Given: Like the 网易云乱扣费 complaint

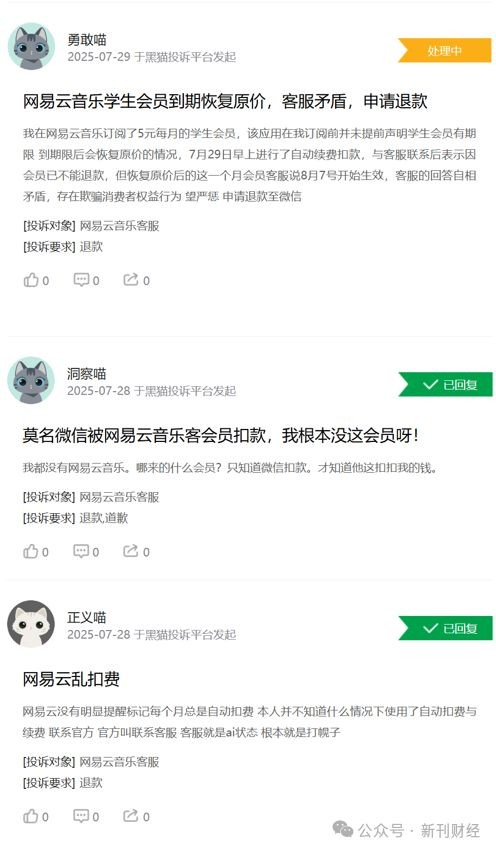Looking at the screenshot, I should coord(36,816).
